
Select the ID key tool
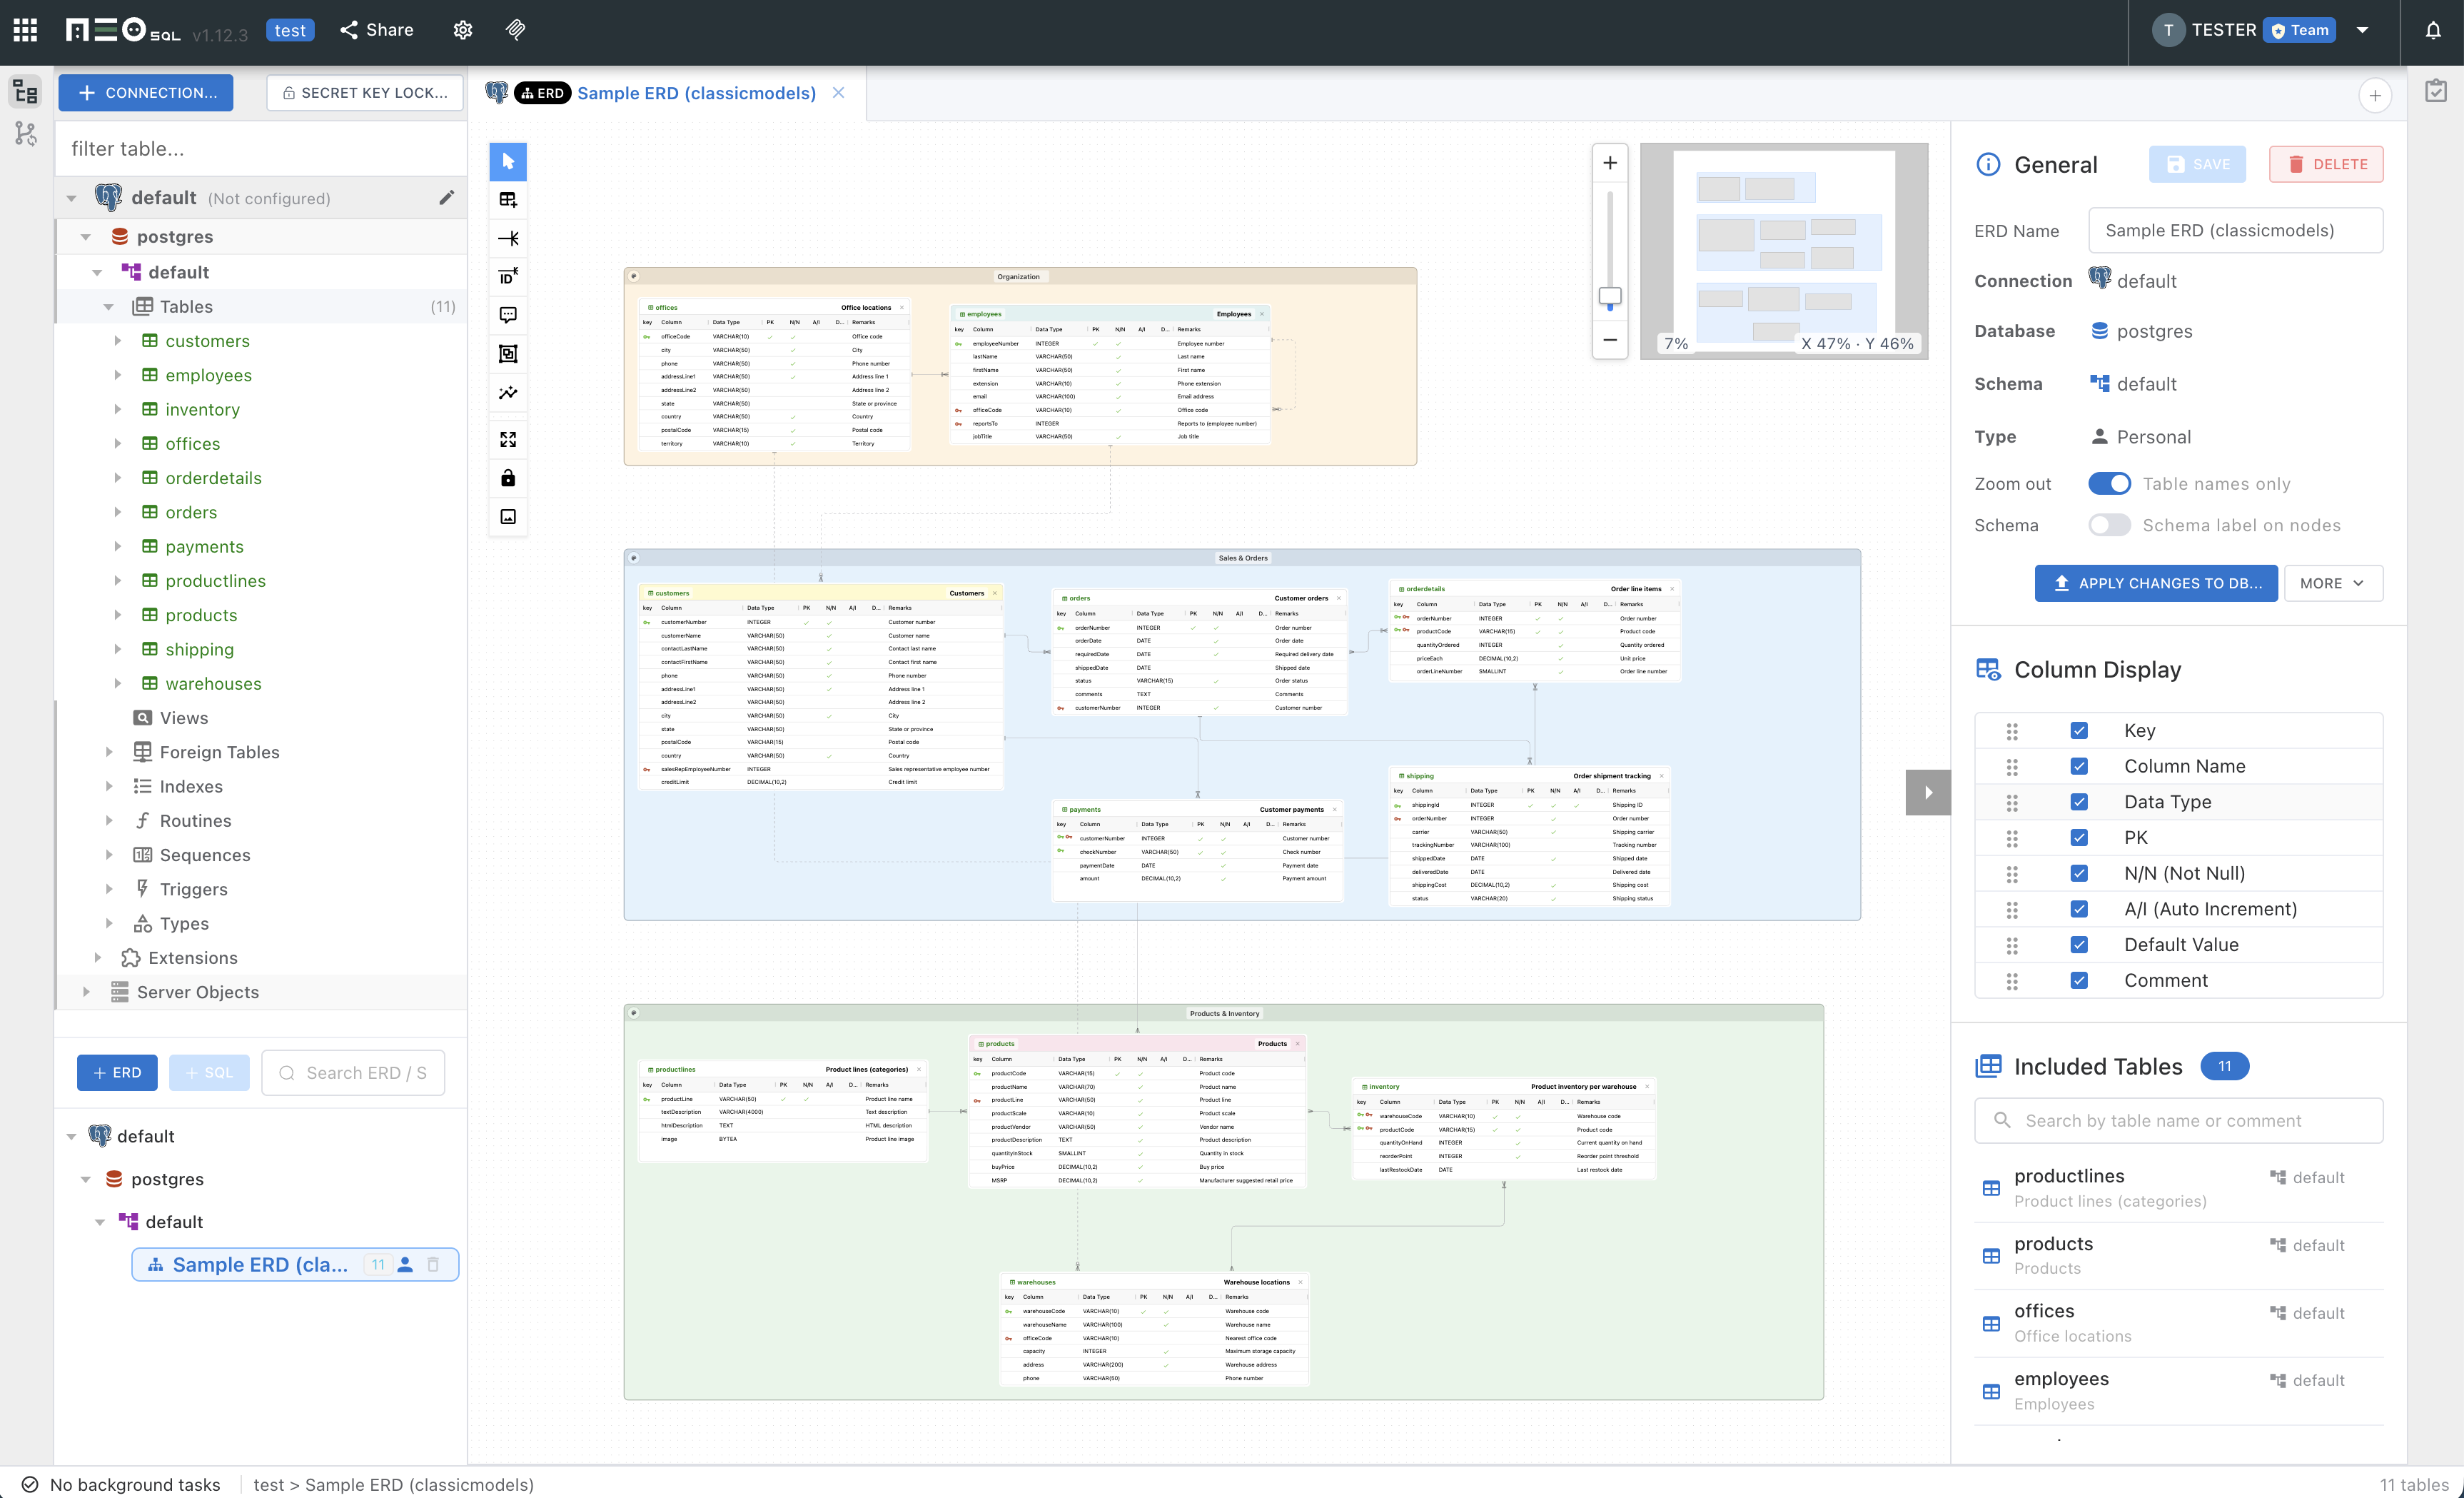tap(508, 276)
